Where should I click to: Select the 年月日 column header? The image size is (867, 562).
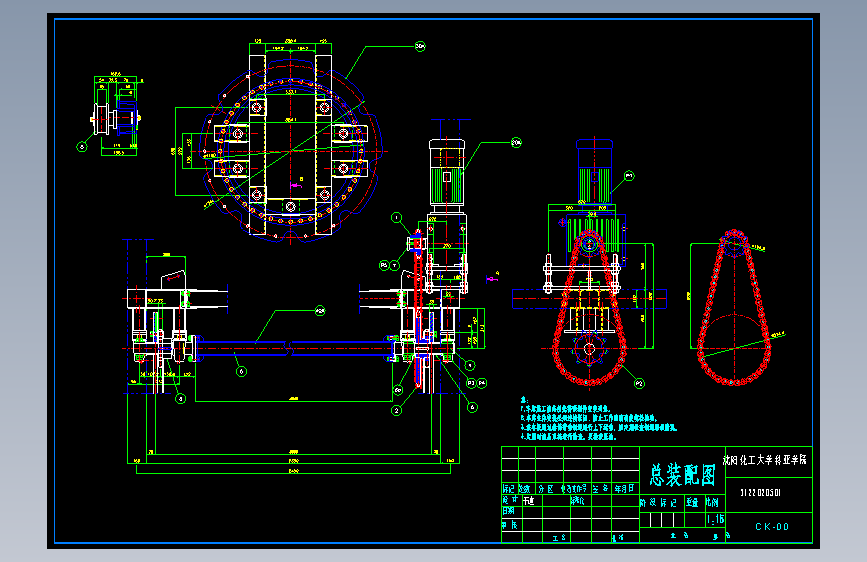[x=624, y=489]
